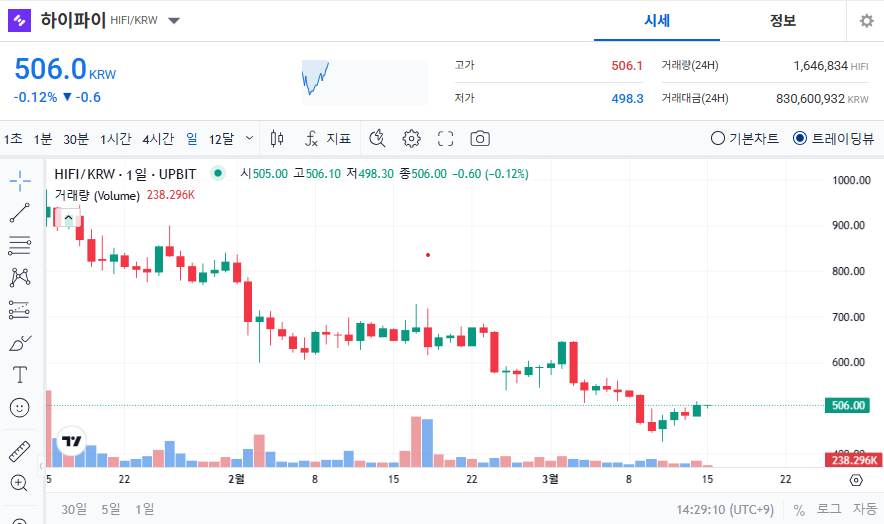Take a chart snapshot with camera icon
Screen dimensions: 884x524
click(480, 138)
